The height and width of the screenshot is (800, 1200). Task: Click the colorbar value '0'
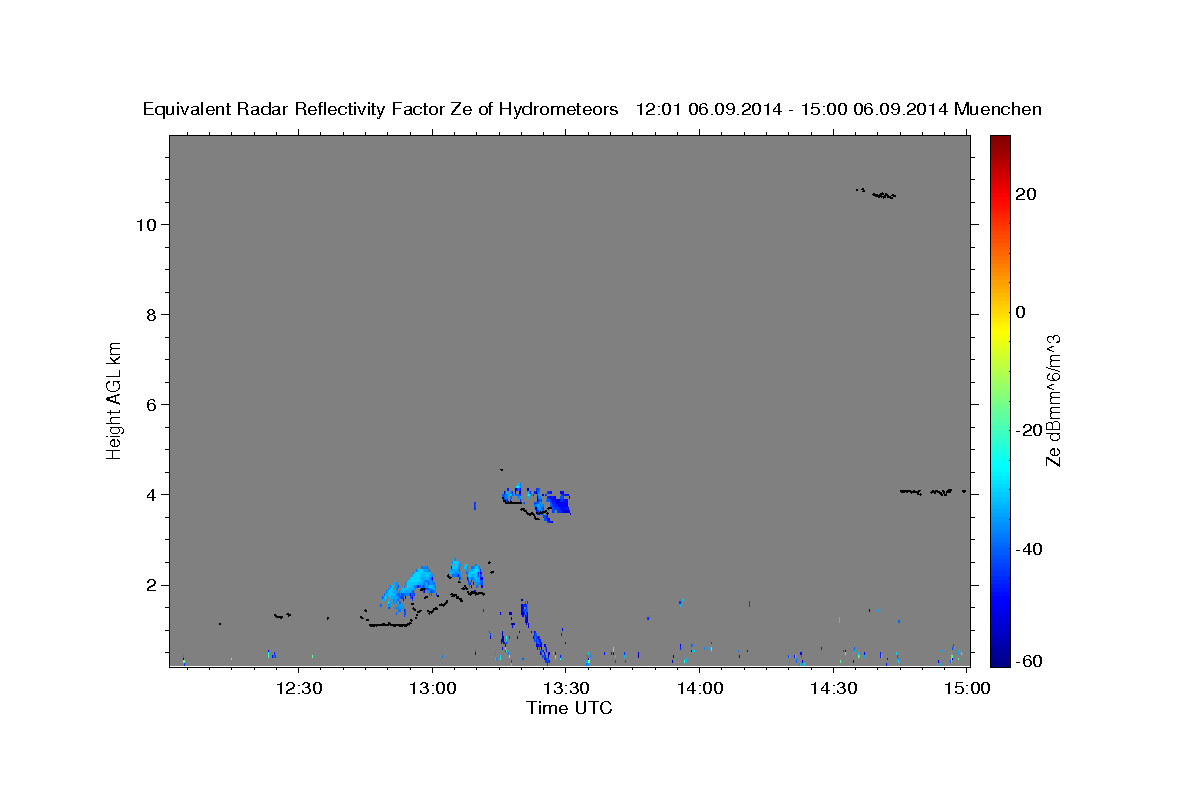tap(1020, 312)
